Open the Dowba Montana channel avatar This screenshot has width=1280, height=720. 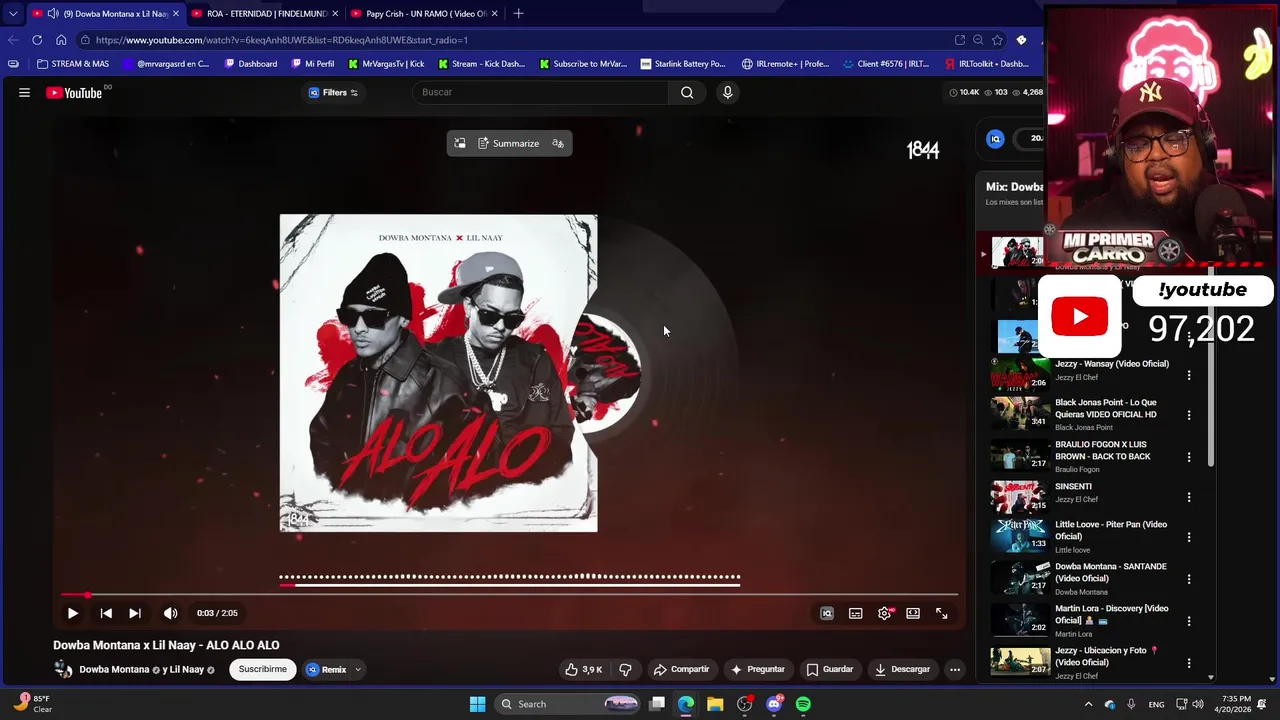[63, 669]
